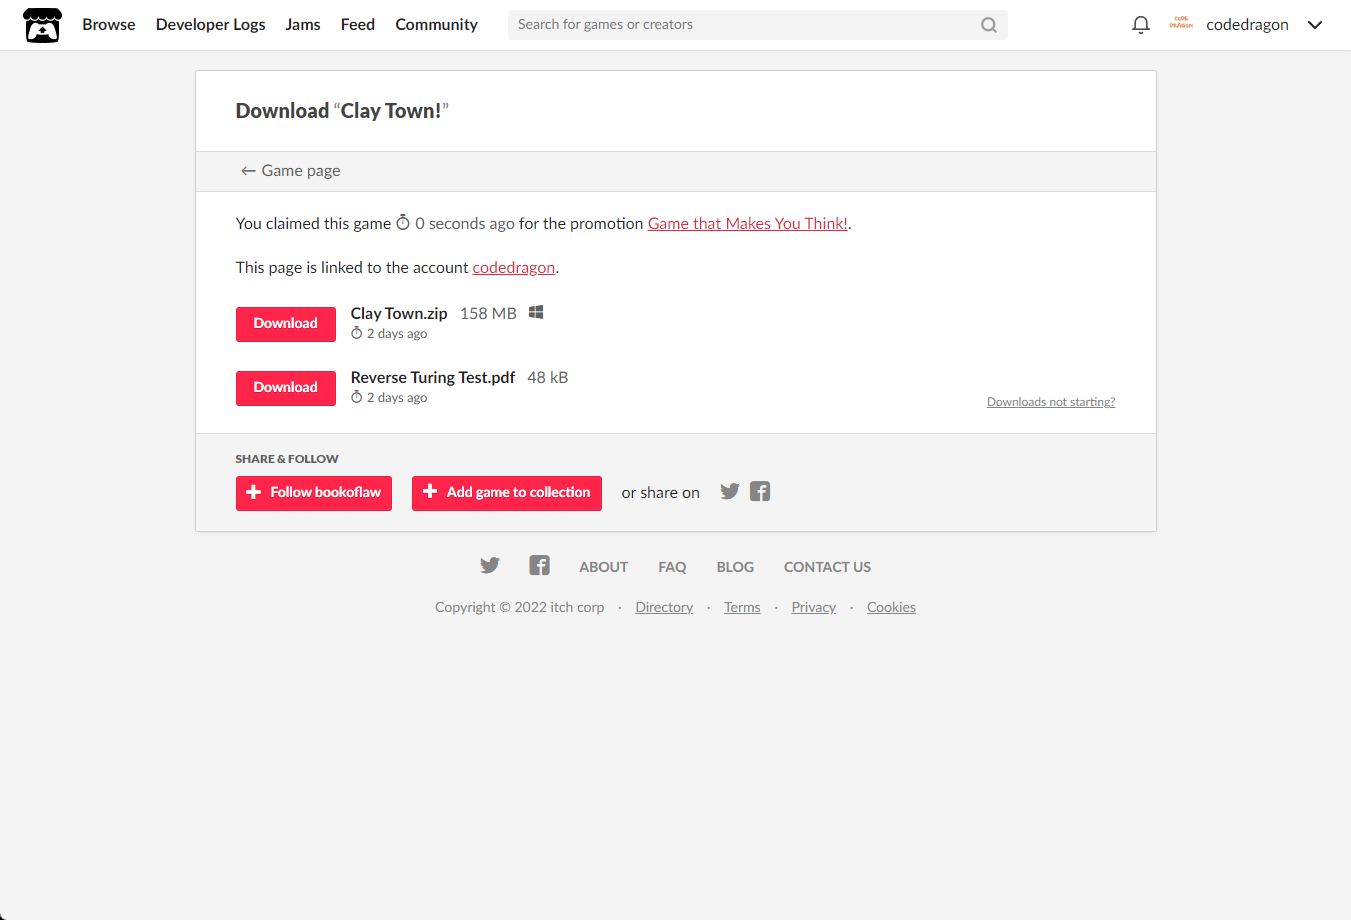The height and width of the screenshot is (920, 1351).
Task: Open the Community page
Action: (x=437, y=25)
